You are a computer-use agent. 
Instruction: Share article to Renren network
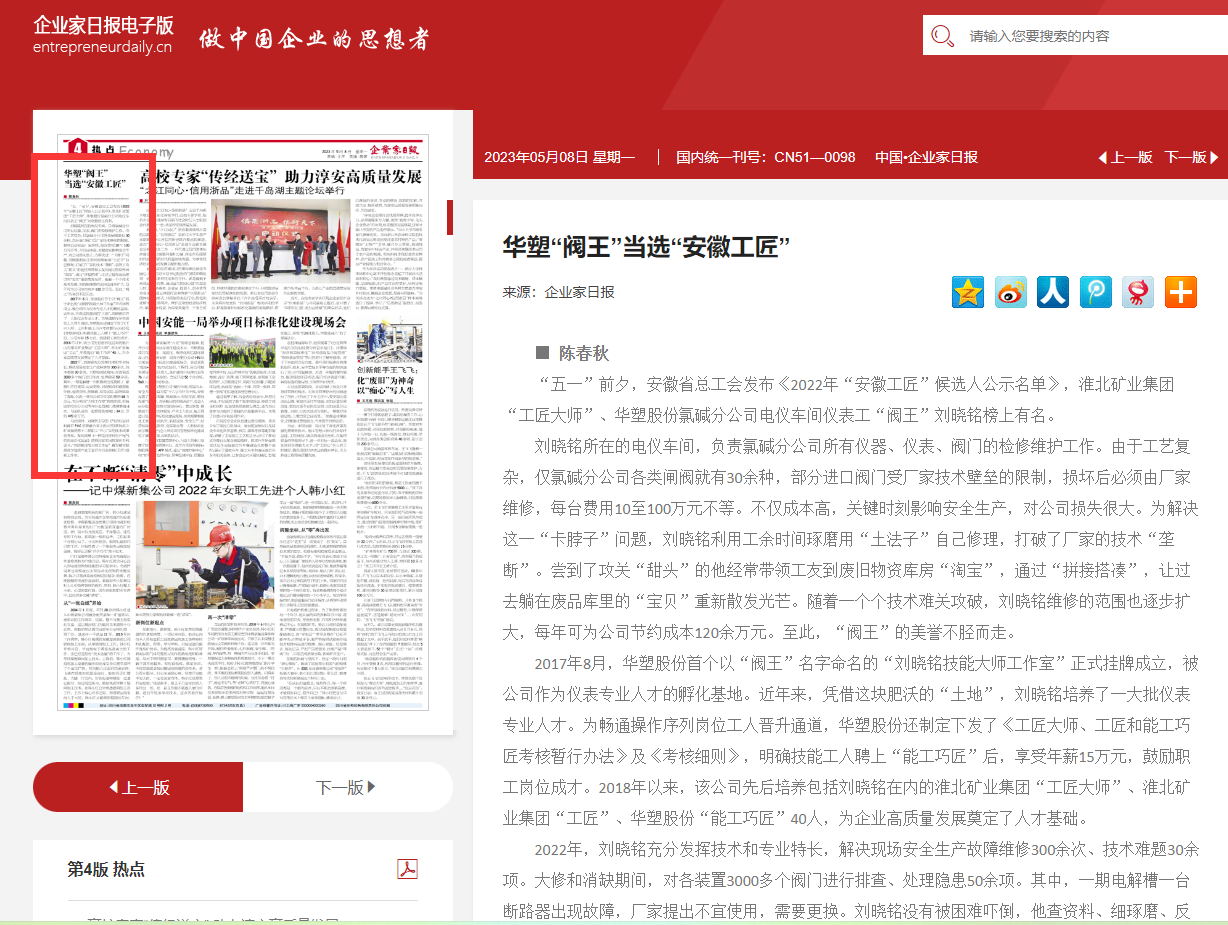coord(1053,292)
